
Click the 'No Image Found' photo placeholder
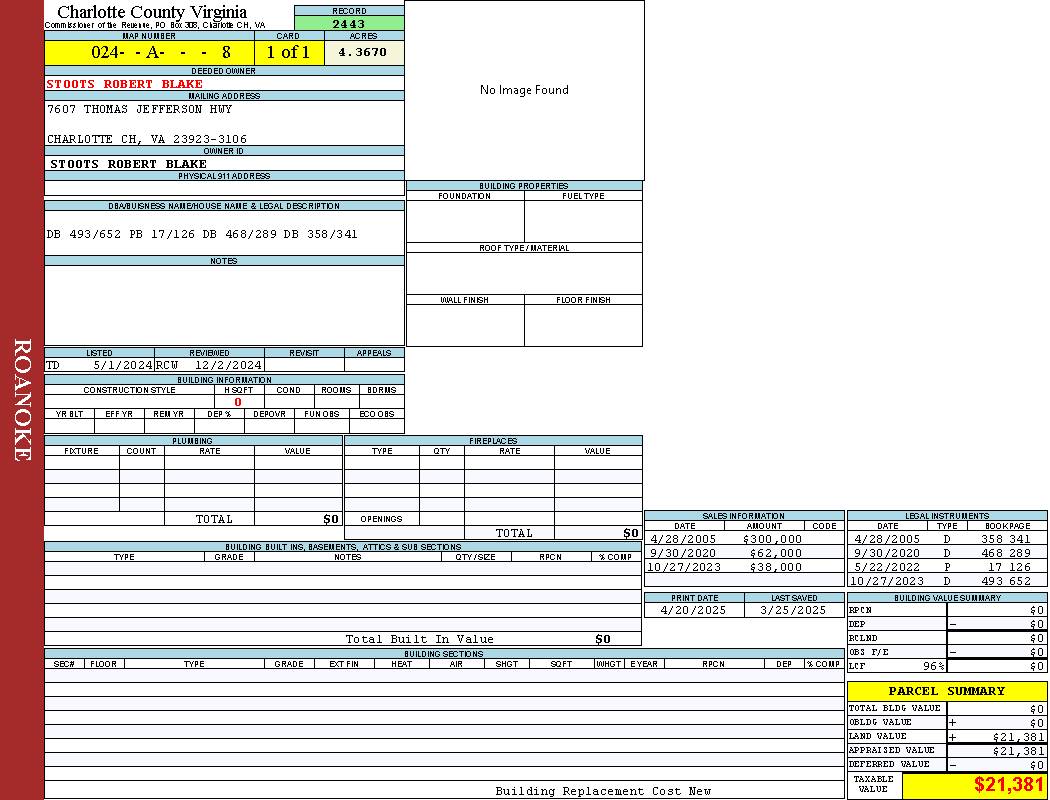524,90
